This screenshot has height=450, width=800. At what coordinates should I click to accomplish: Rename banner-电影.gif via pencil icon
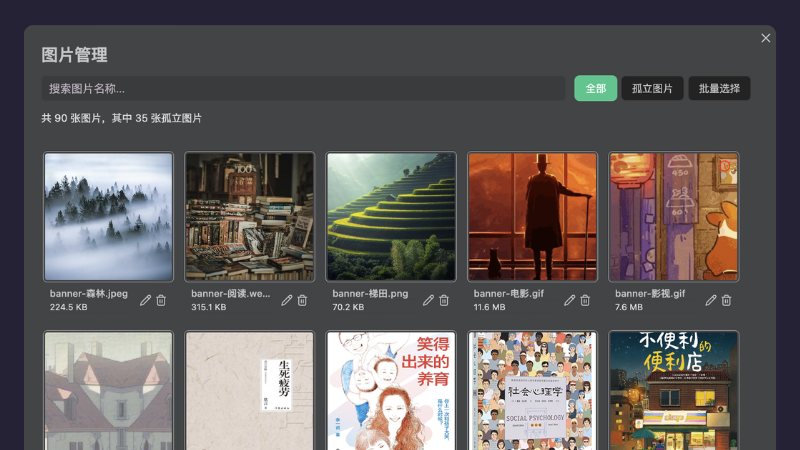tap(569, 300)
